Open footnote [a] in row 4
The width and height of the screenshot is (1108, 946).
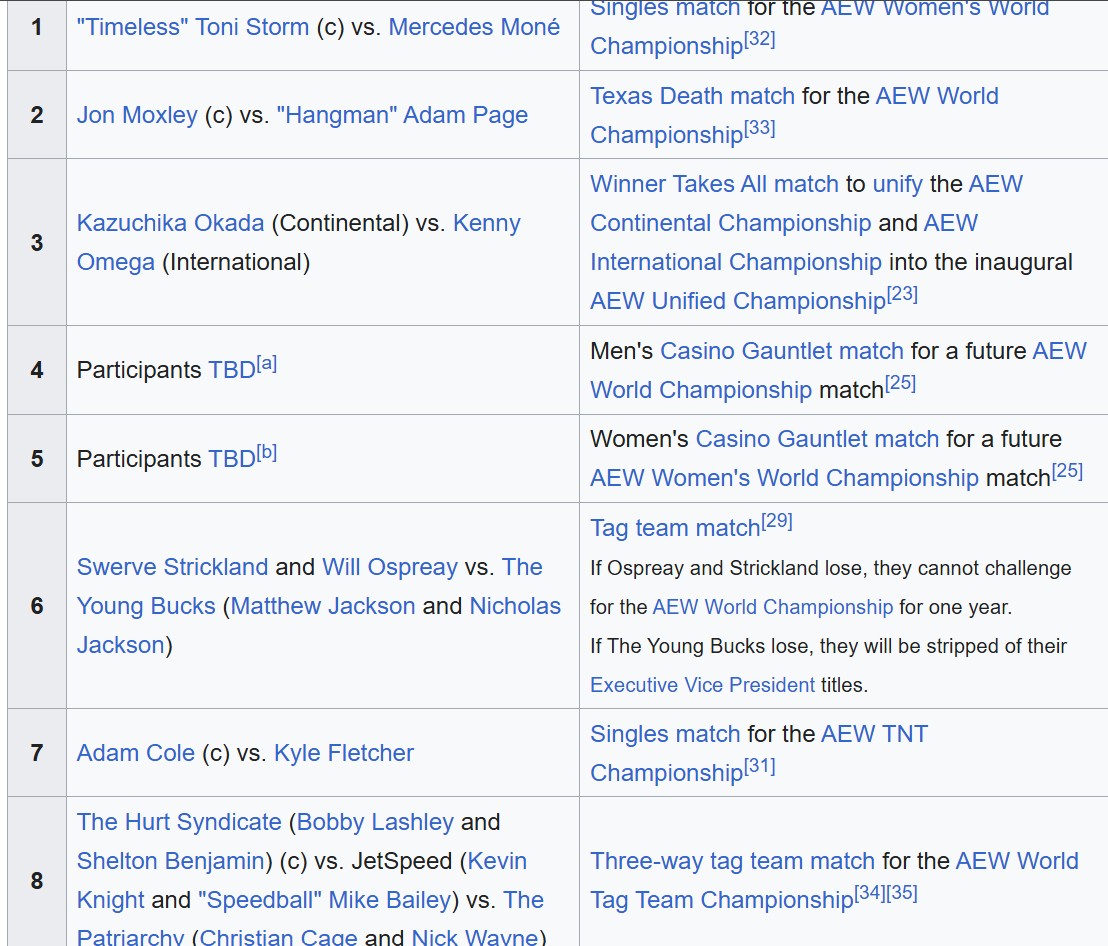tap(266, 364)
